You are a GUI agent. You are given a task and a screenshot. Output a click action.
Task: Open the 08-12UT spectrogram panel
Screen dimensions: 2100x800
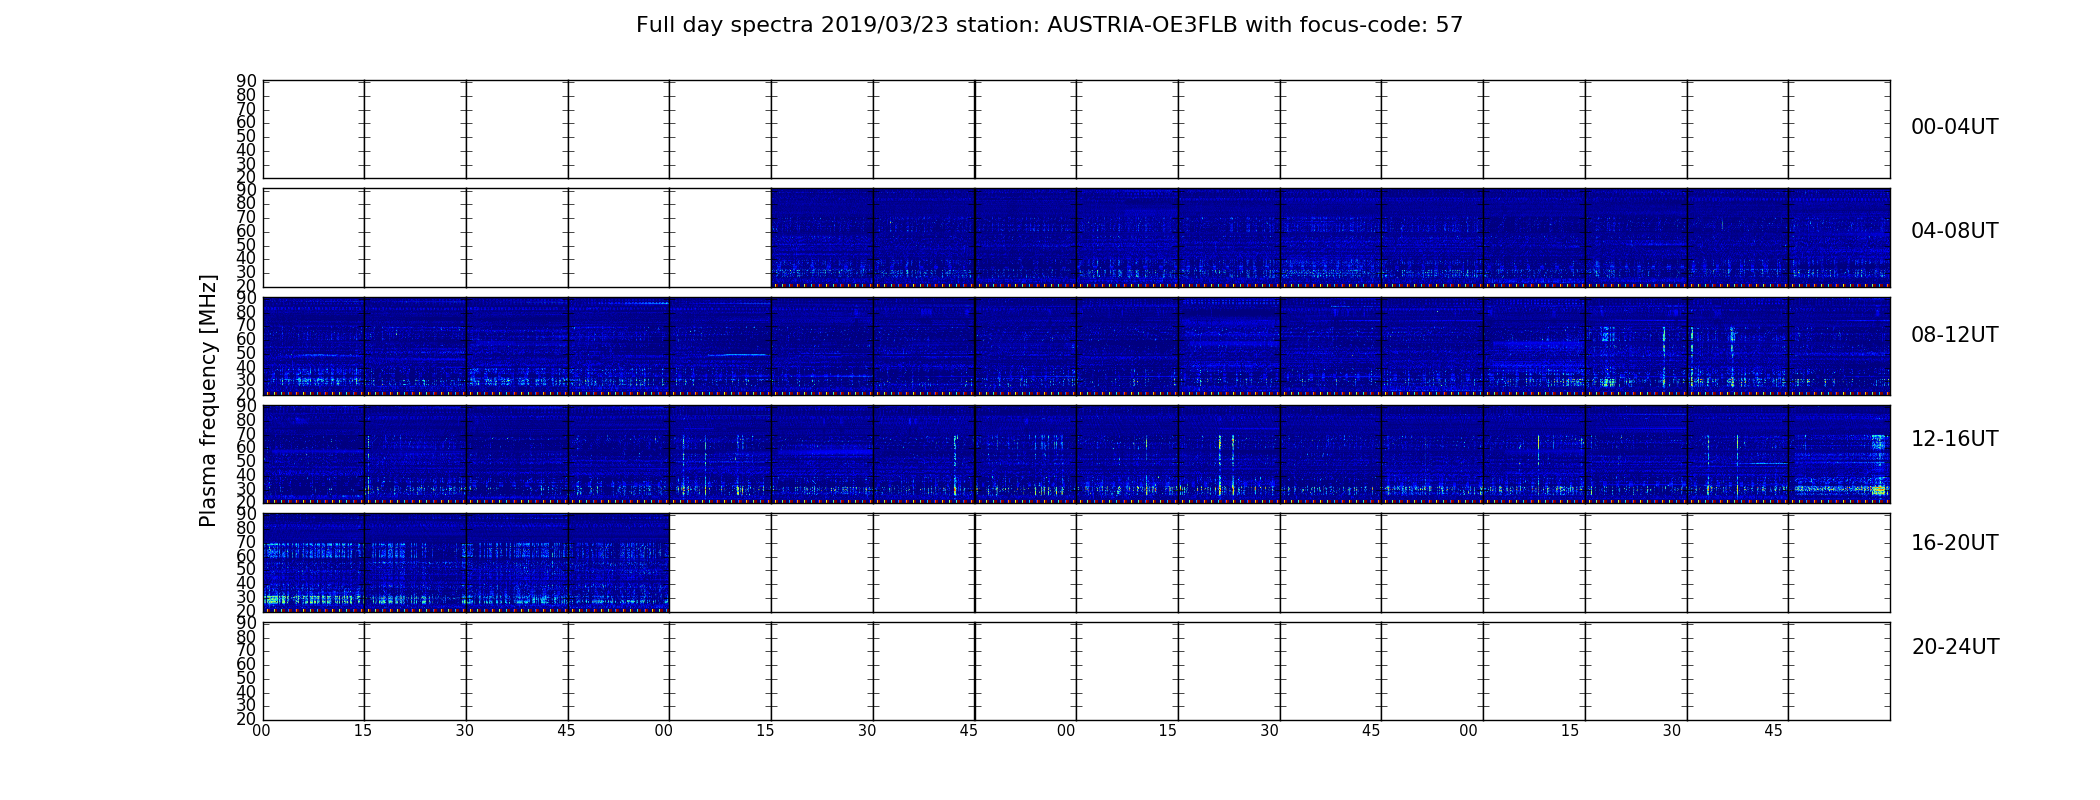[x=1076, y=346]
